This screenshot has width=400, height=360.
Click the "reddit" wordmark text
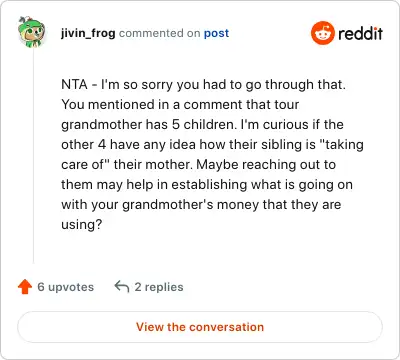360,33
